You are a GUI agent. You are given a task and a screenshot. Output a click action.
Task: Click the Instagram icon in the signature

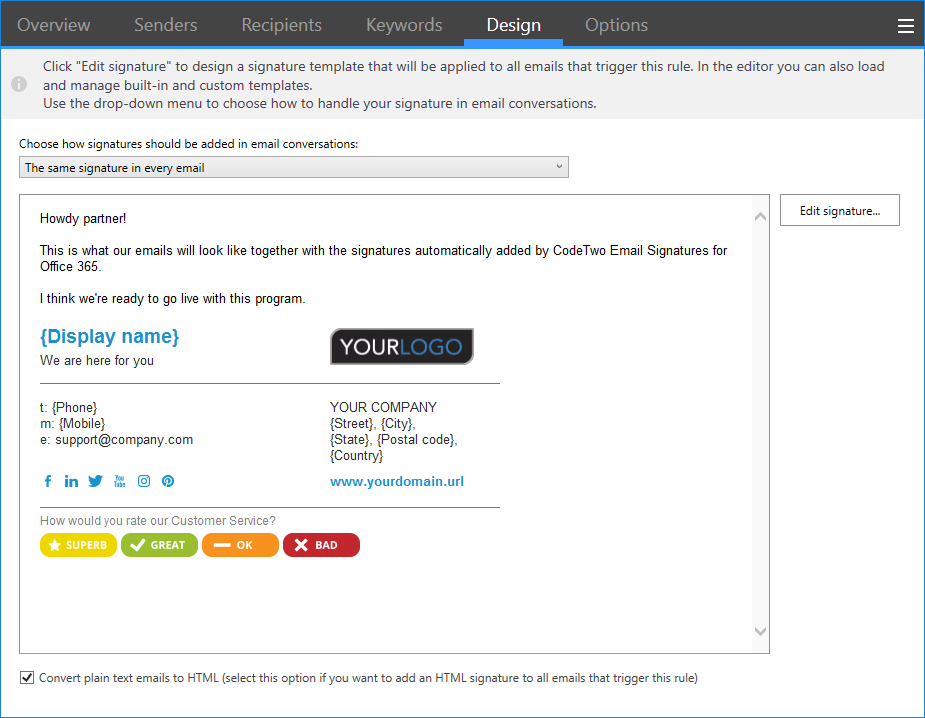pyautogui.click(x=144, y=481)
